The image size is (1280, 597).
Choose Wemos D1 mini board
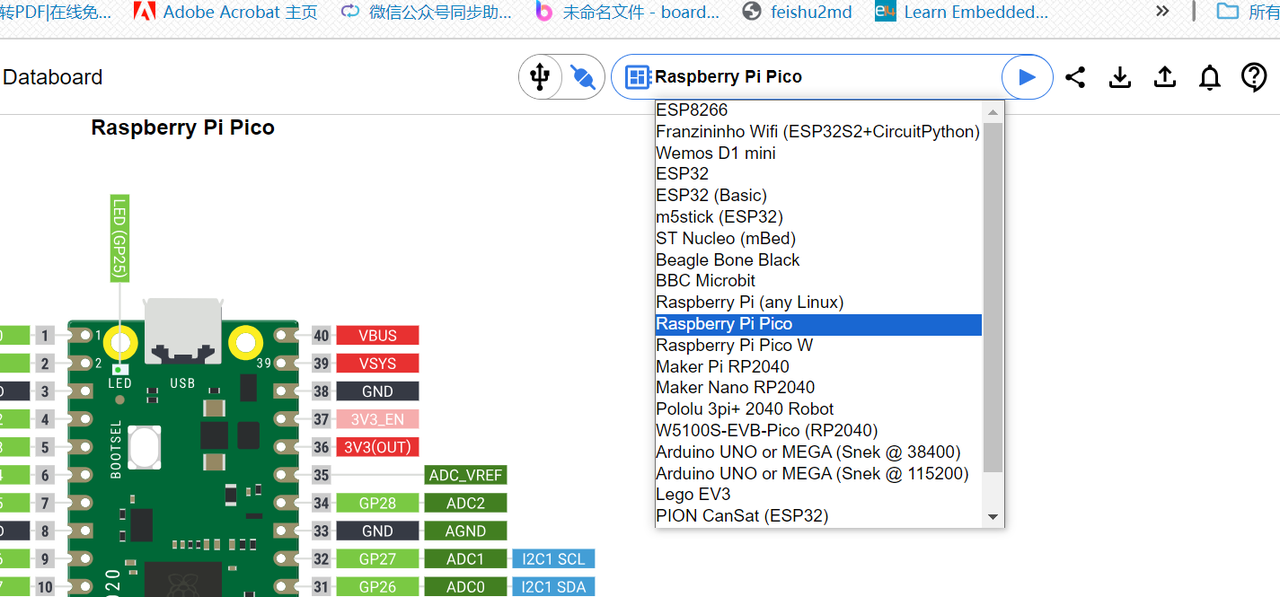[x=818, y=153]
